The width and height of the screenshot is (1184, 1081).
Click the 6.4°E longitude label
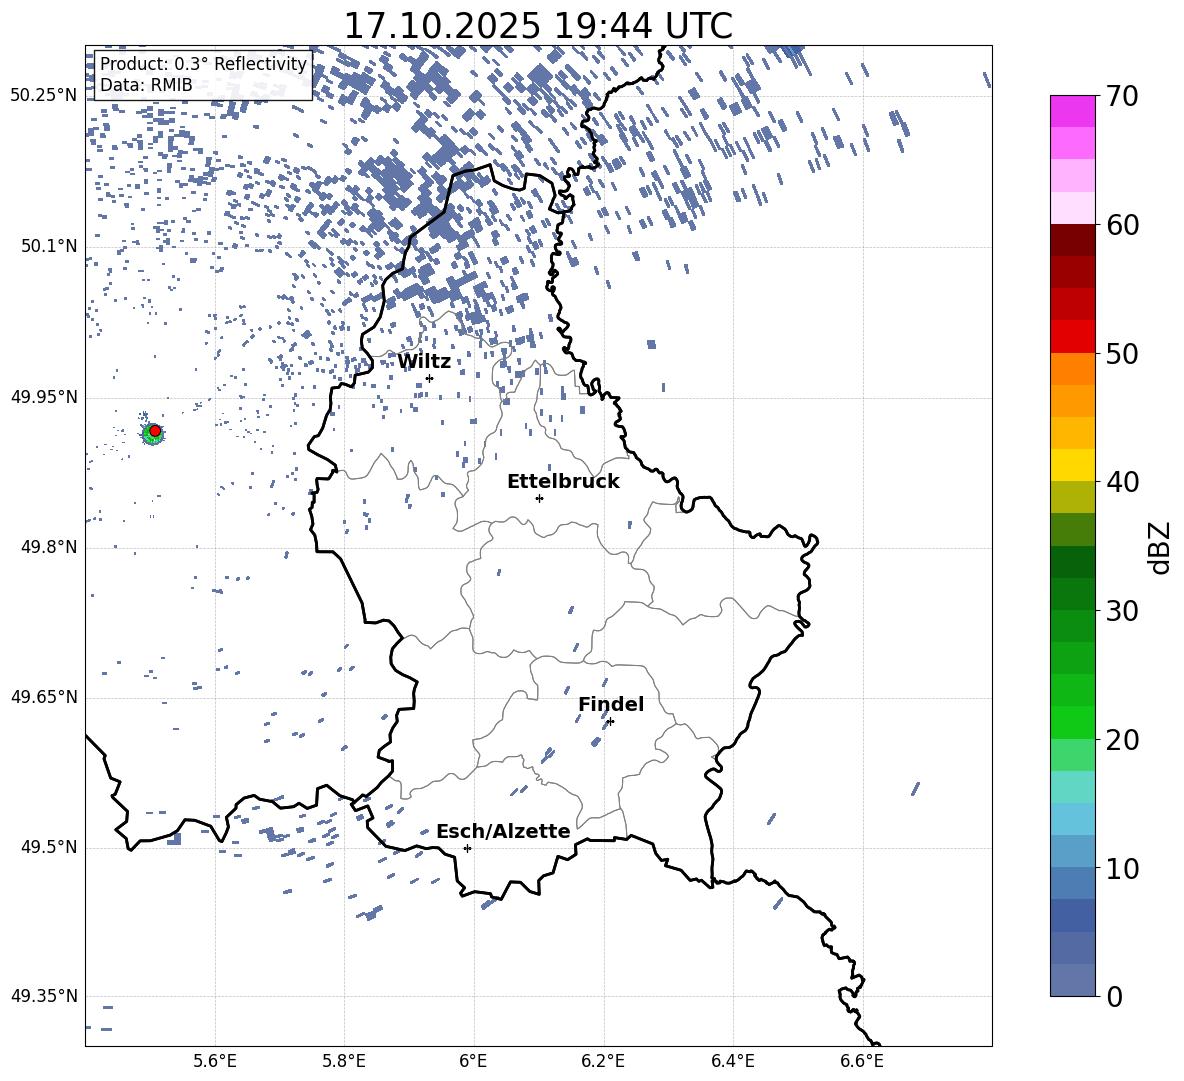coord(732,1061)
